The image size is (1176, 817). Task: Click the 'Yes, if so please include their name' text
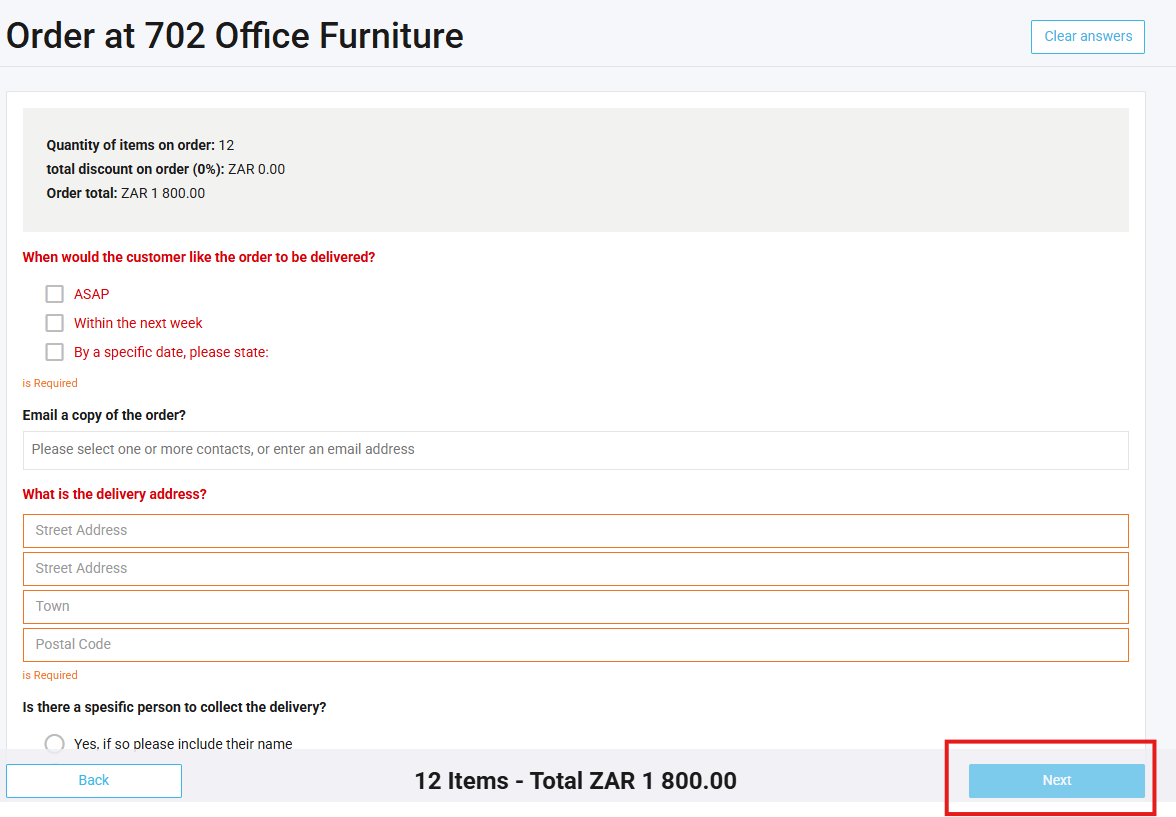click(183, 744)
